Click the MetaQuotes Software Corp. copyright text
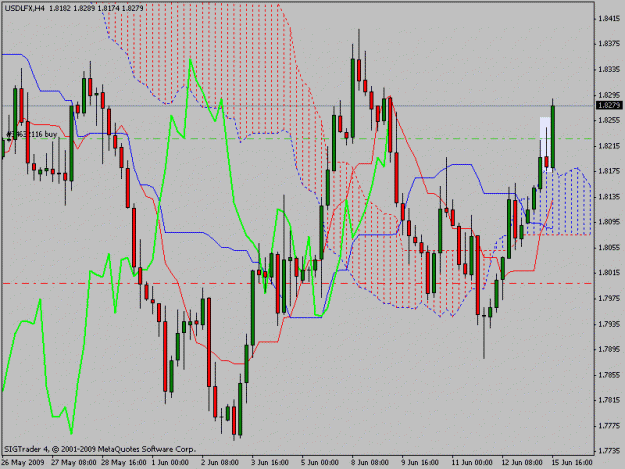 click(100, 449)
